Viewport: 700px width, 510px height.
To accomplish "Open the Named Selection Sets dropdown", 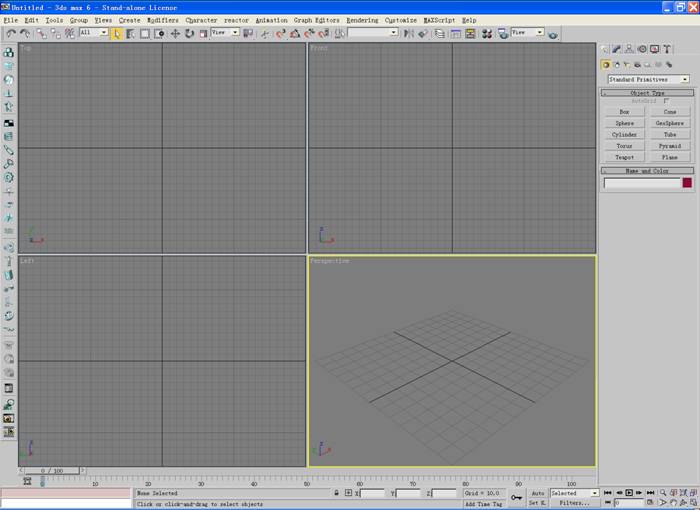I will click(373, 32).
